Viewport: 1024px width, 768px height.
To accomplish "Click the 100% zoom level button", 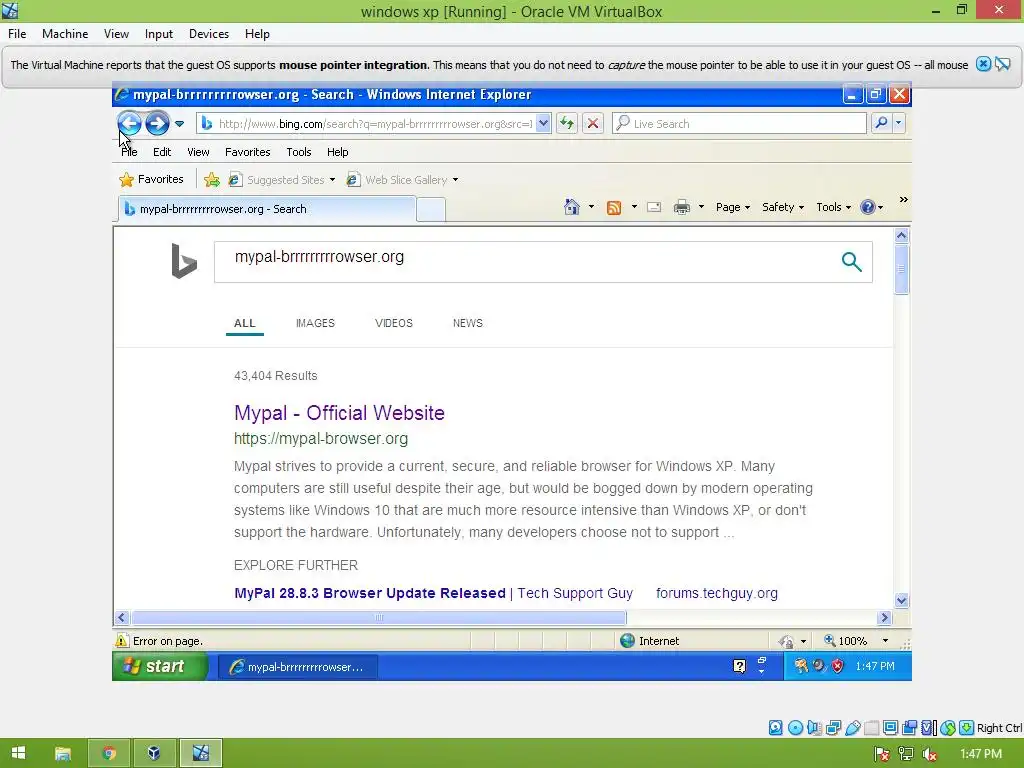I will [x=846, y=641].
